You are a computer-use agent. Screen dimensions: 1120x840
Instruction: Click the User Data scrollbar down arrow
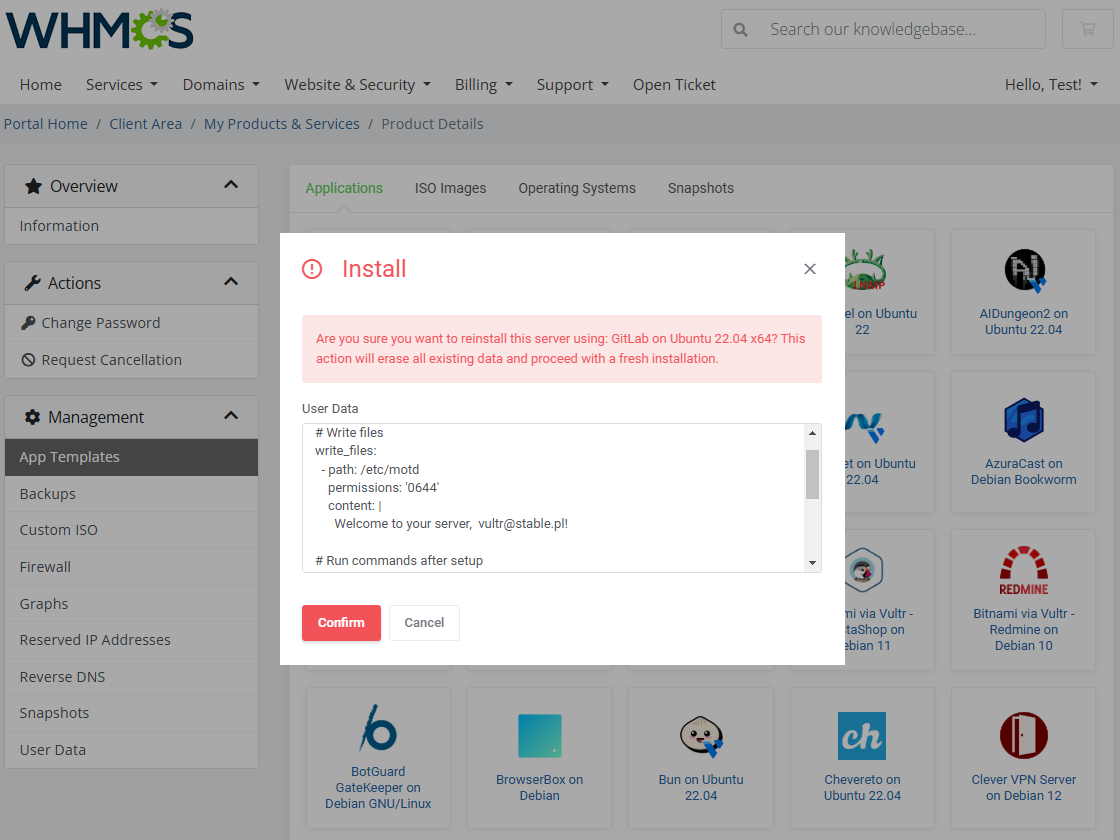[x=812, y=563]
